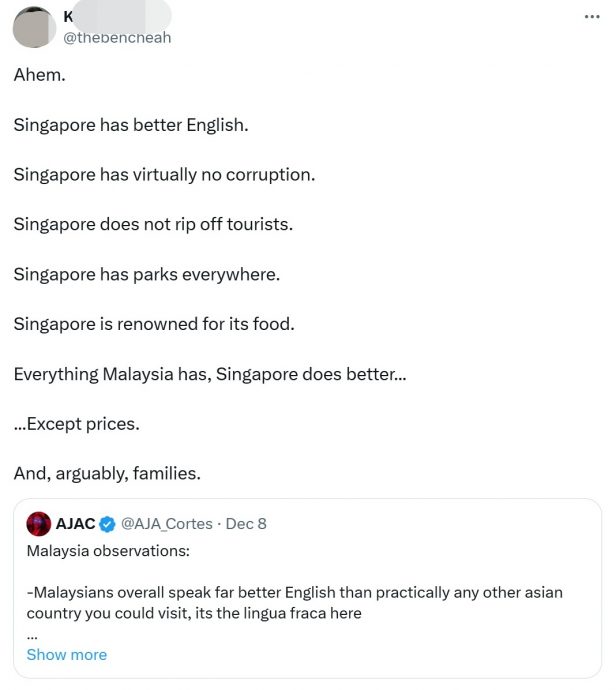
Task: Click the "...Except prices." line
Action: [x=76, y=423]
